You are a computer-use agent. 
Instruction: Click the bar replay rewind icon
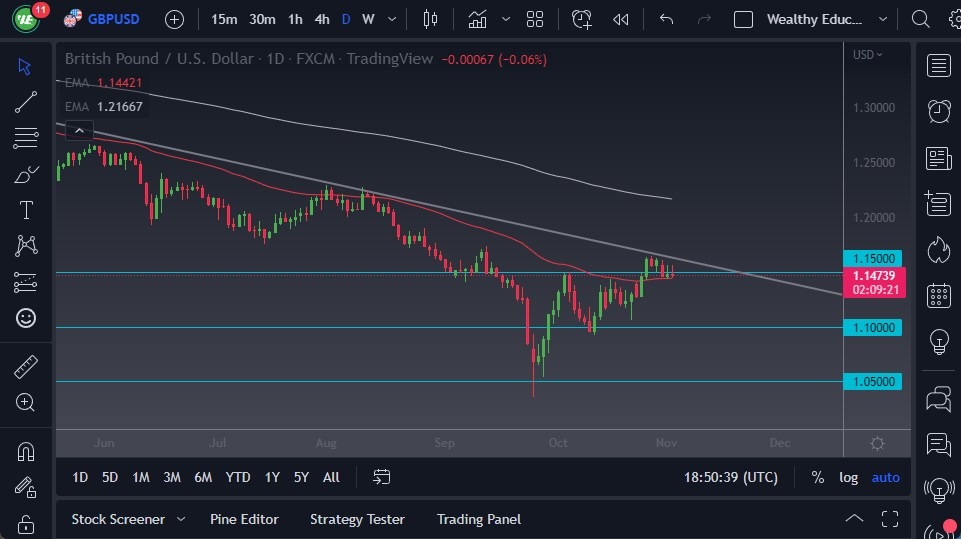(x=621, y=19)
